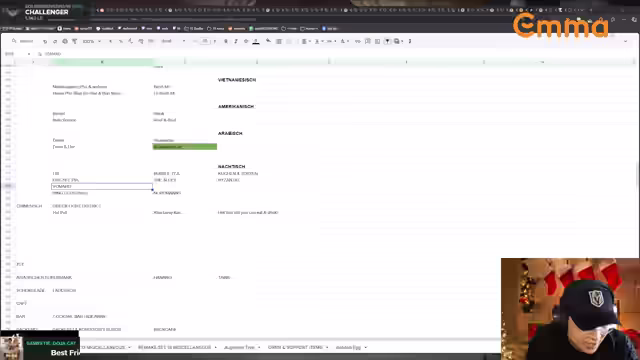The height and width of the screenshot is (360, 640).
Task: Click the insert chart icon
Action: click(378, 41)
